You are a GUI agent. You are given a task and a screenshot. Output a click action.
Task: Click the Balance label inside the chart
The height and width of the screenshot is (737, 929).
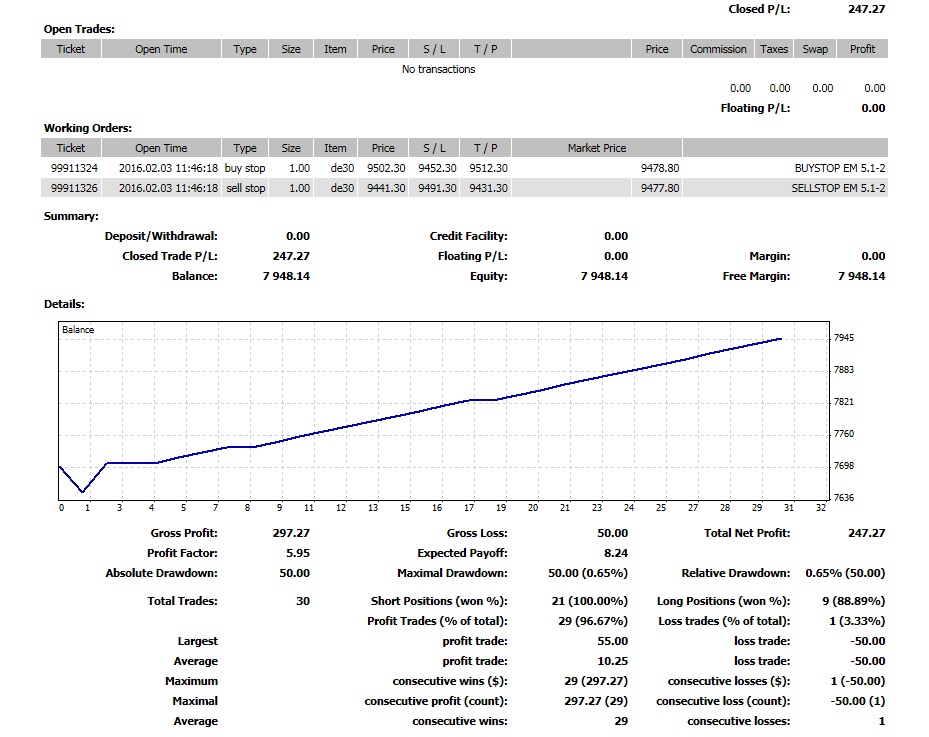coord(78,329)
